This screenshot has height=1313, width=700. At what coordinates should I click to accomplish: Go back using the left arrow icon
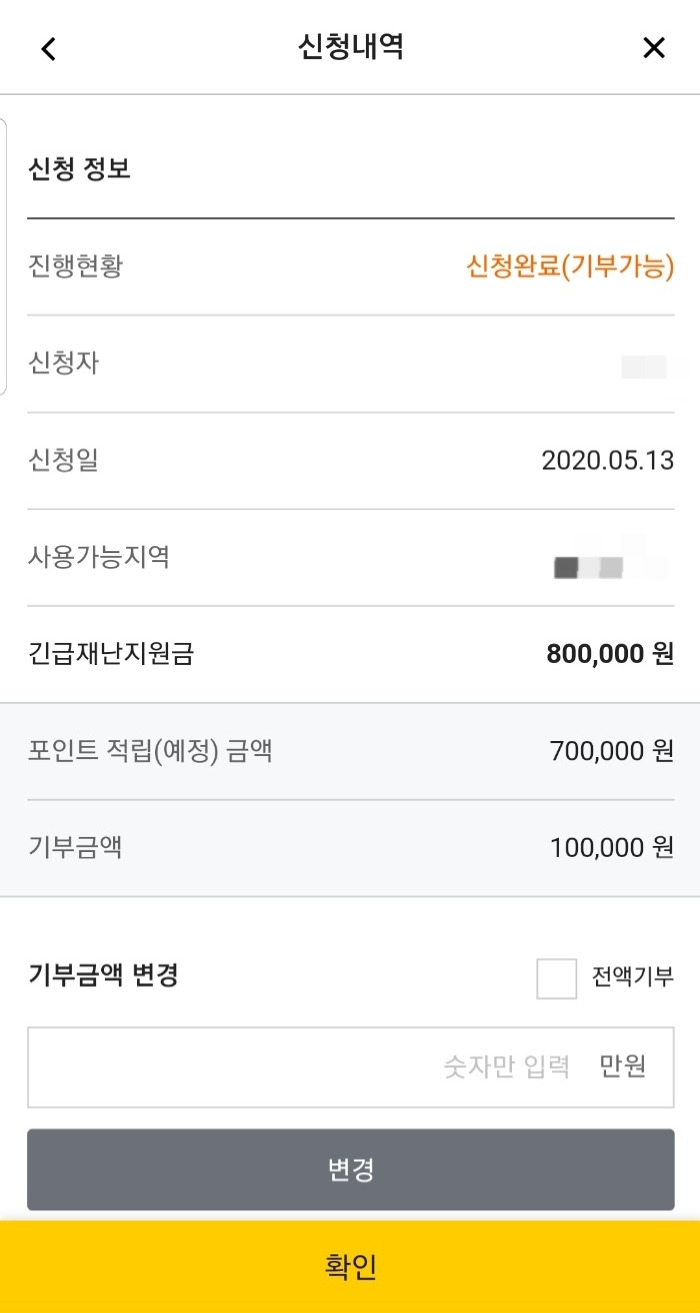pos(49,48)
